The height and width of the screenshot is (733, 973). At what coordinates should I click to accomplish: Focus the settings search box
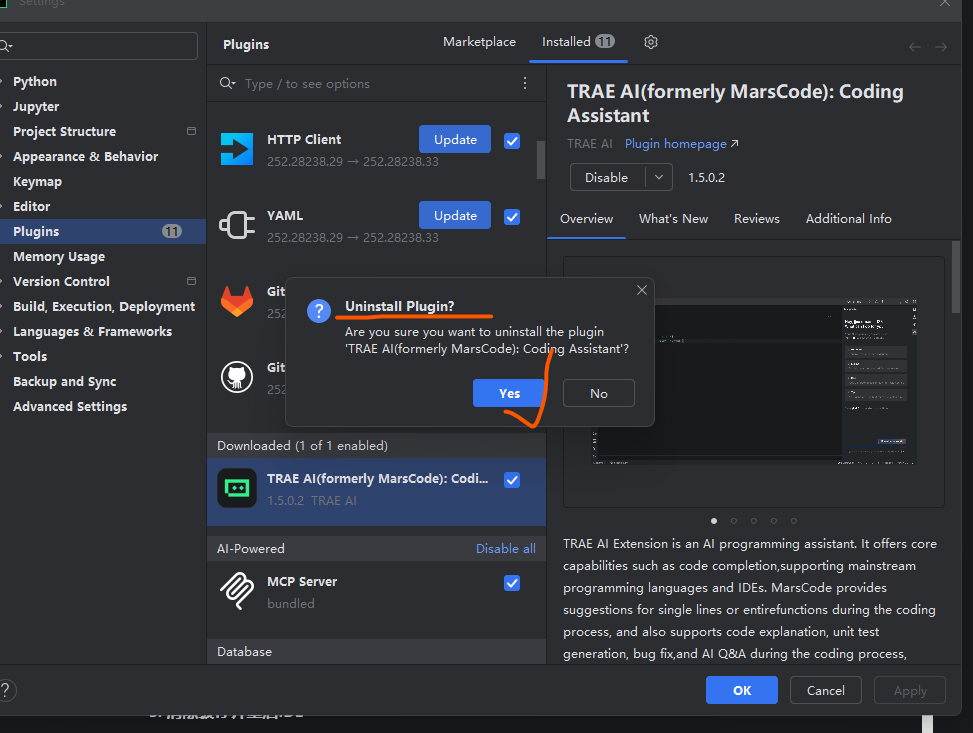tap(99, 46)
